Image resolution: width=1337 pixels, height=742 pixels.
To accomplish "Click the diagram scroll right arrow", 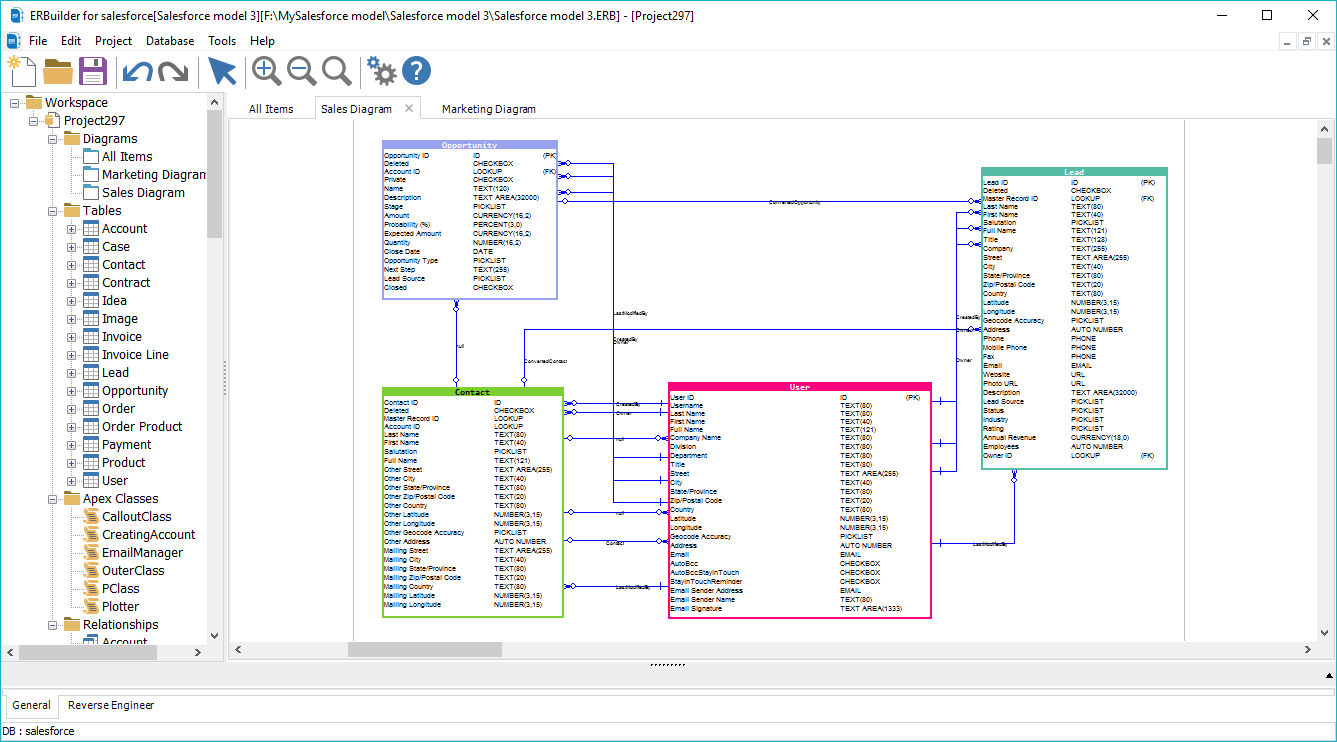I will (1309, 649).
